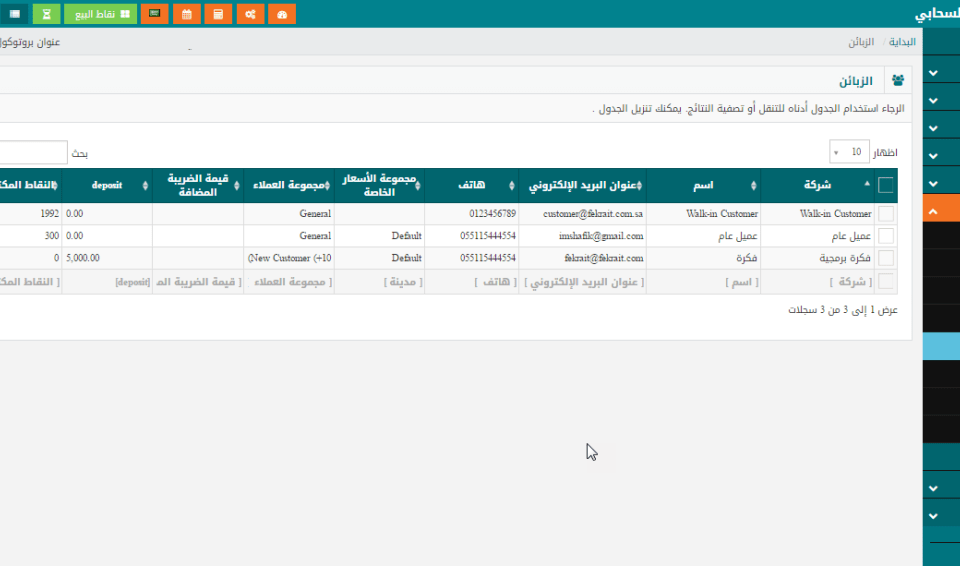The width and height of the screenshot is (960, 566).
Task: Click the settings gears icon button
Action: [x=251, y=14]
